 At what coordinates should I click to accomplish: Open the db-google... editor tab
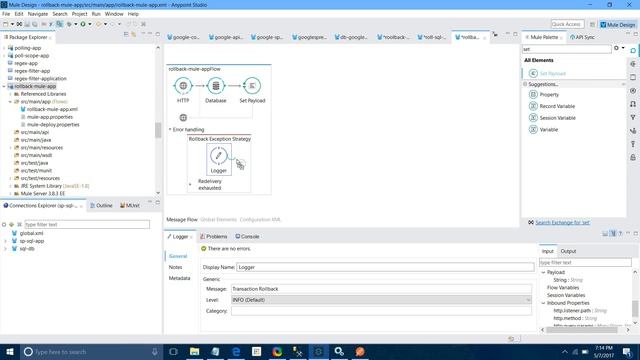[x=351, y=37]
